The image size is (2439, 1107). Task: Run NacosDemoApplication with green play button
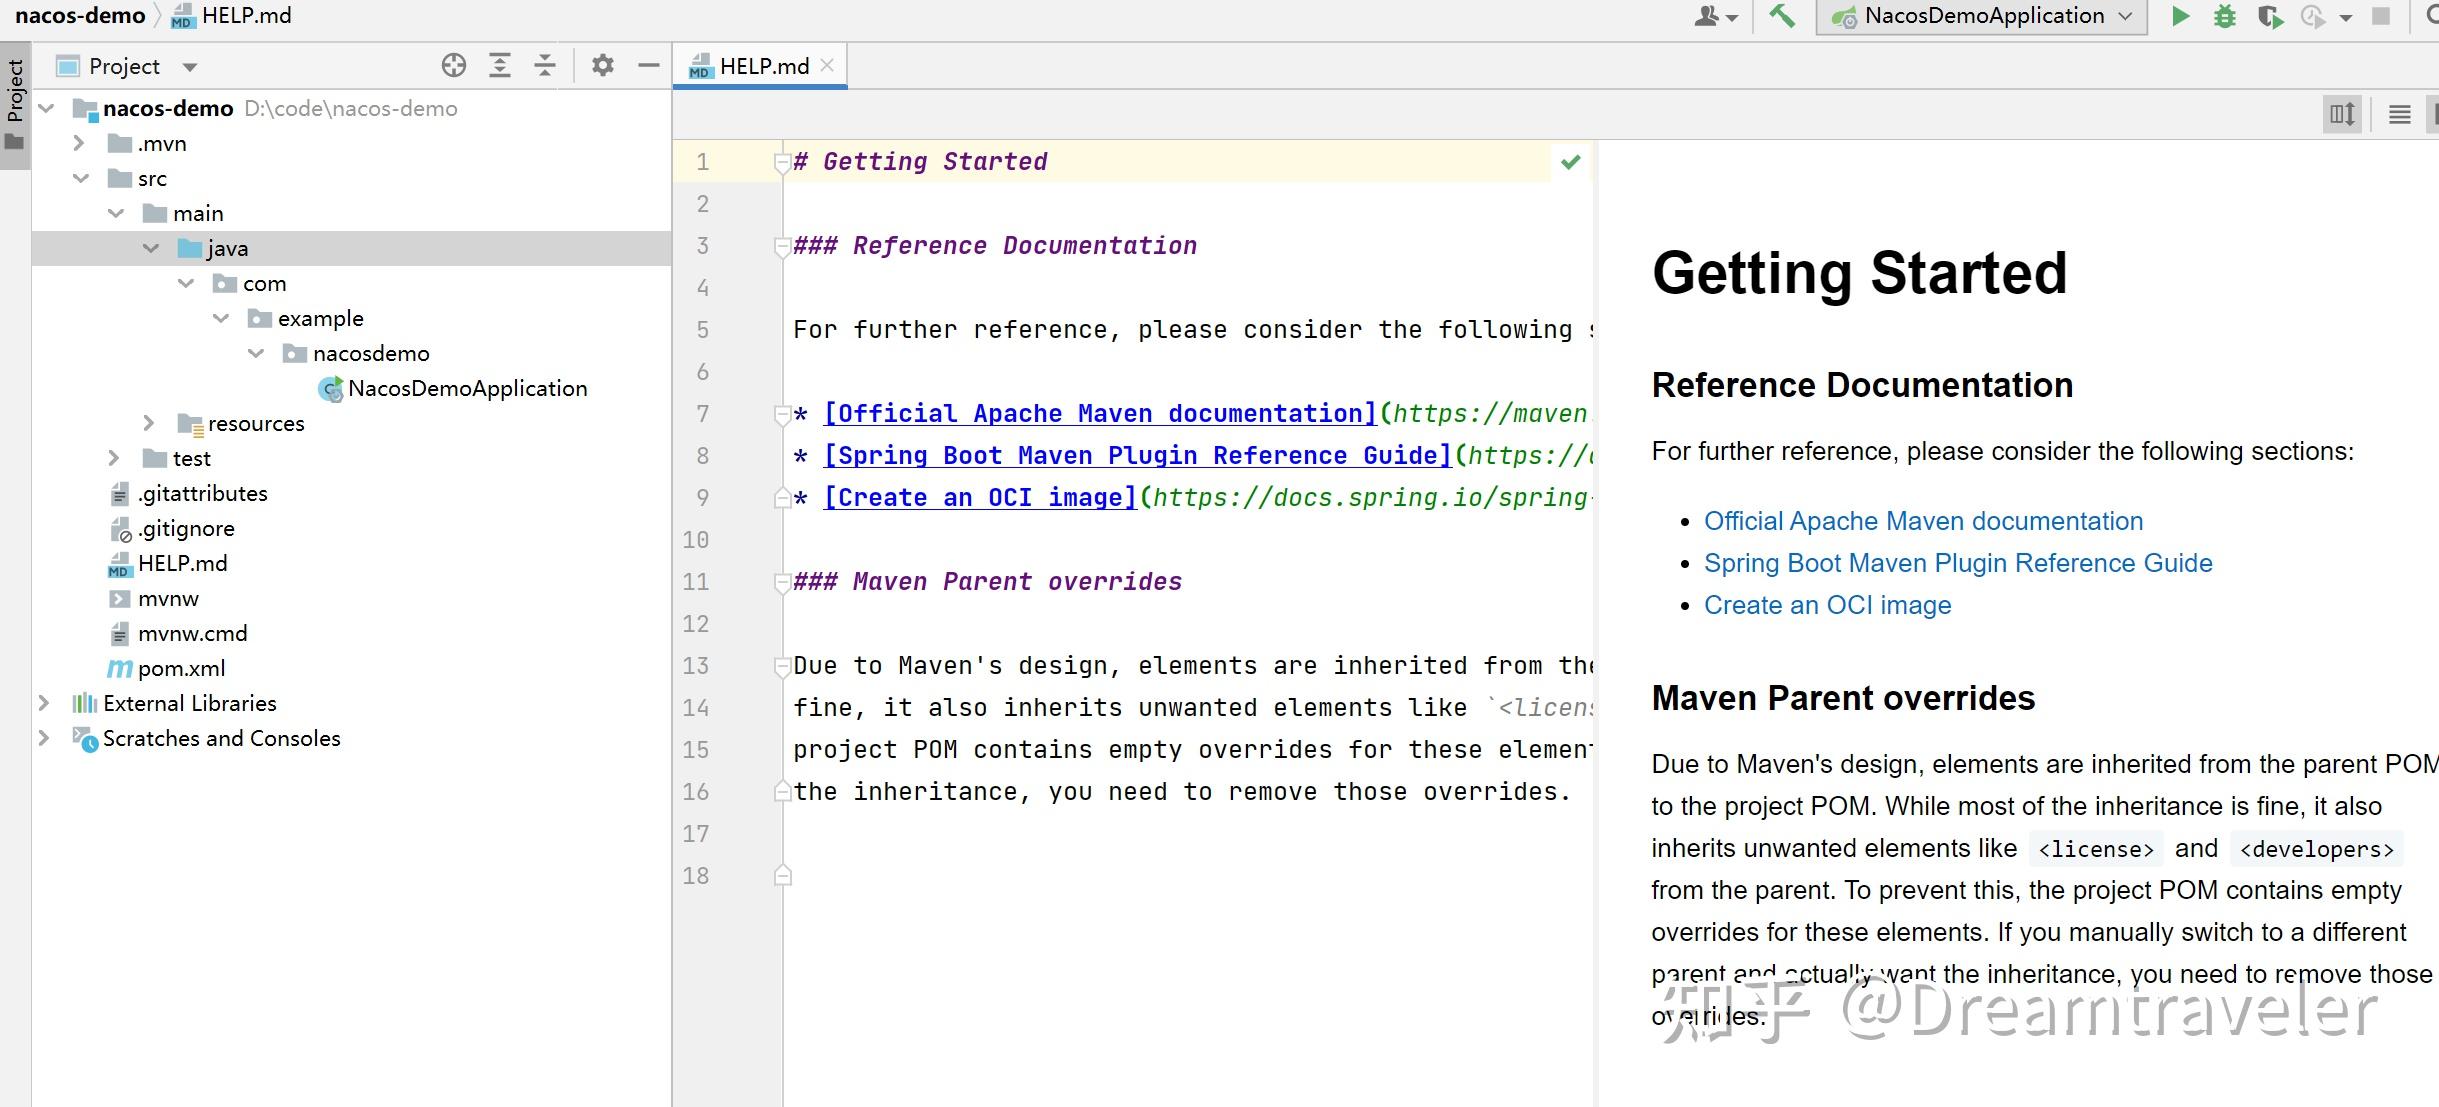[x=2180, y=16]
